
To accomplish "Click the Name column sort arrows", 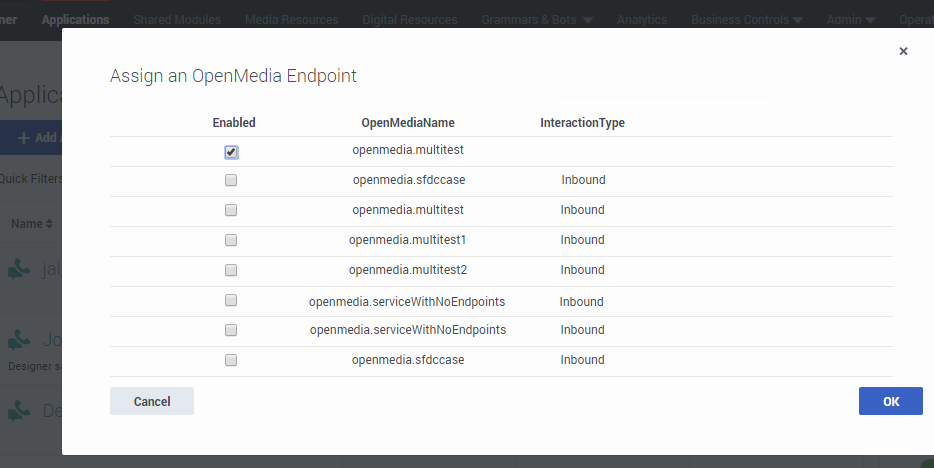I will tap(48, 224).
